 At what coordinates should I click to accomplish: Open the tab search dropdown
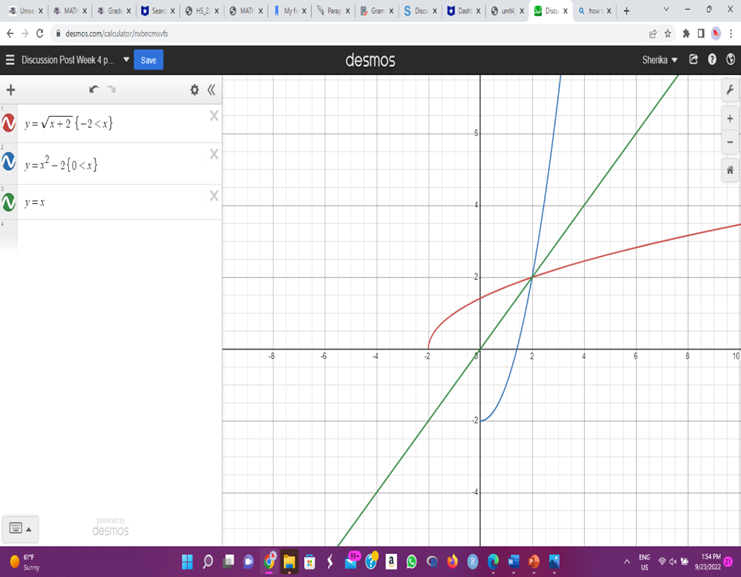(x=666, y=9)
